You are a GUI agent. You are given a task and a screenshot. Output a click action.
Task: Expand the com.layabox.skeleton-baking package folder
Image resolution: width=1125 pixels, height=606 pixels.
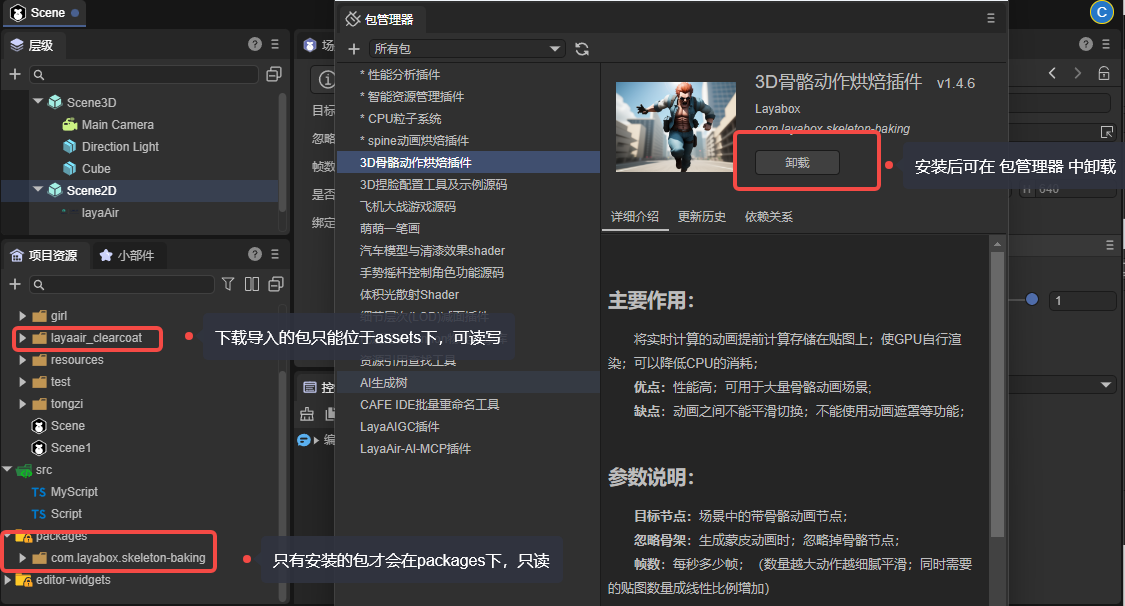(x=23, y=558)
